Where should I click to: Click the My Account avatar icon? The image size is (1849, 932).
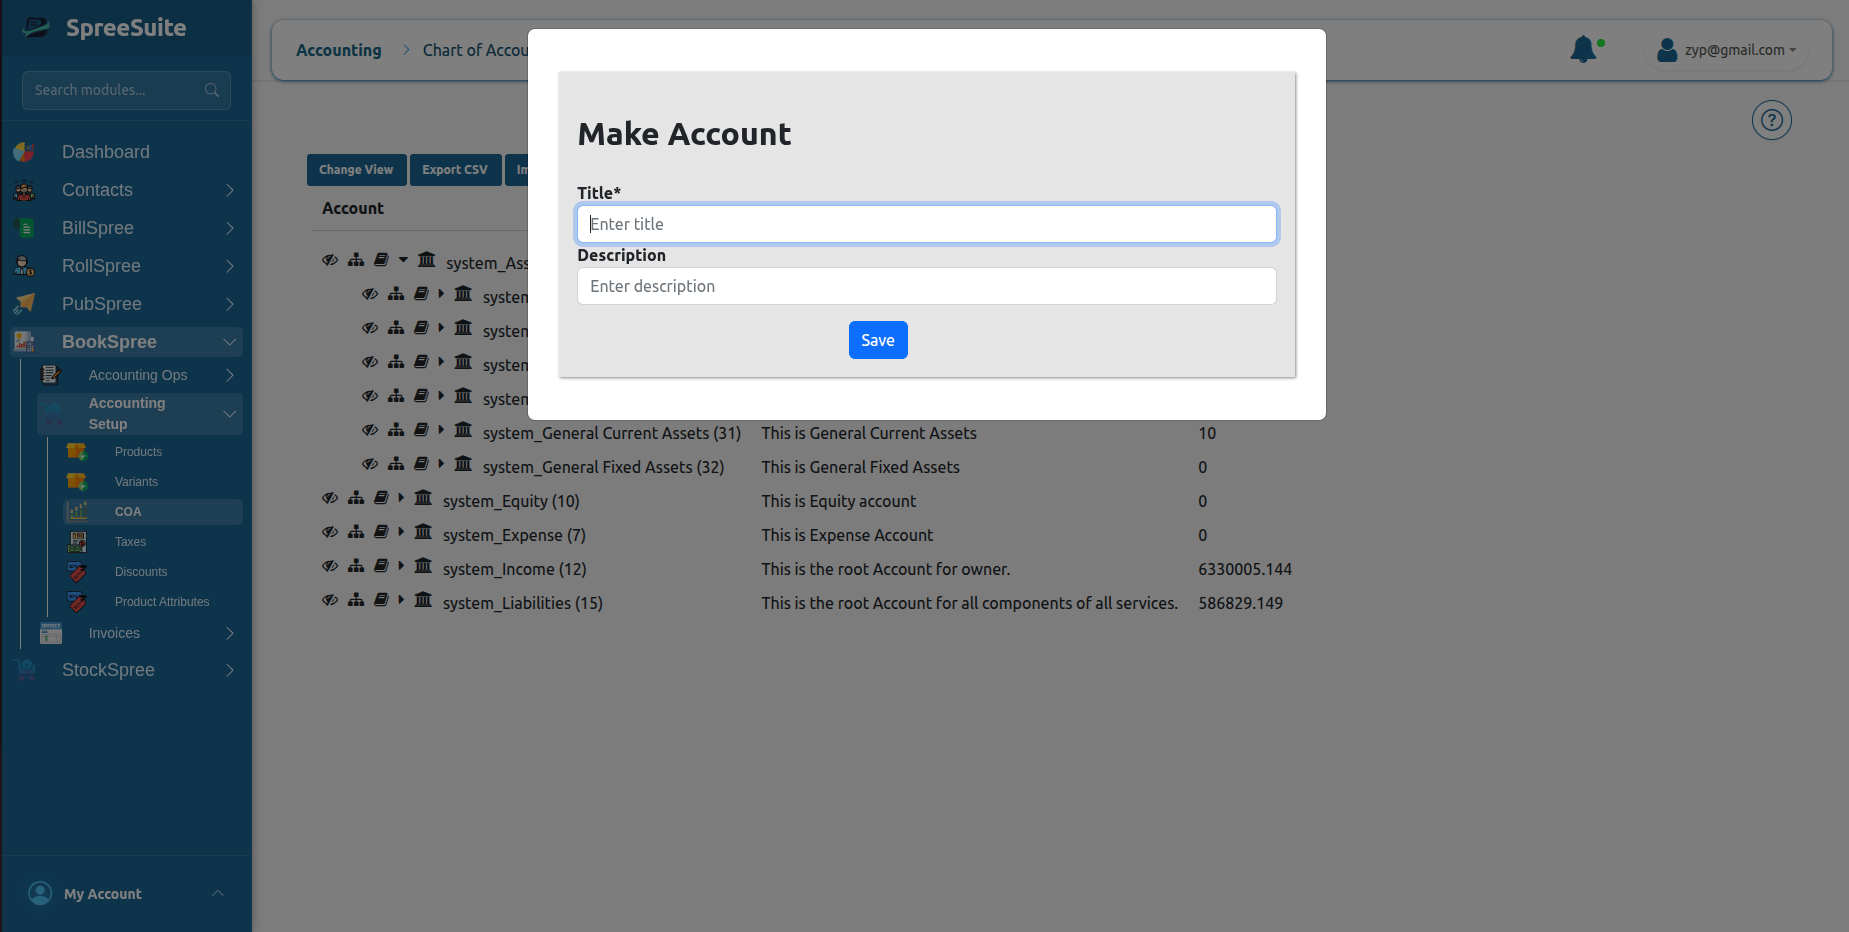pos(40,893)
